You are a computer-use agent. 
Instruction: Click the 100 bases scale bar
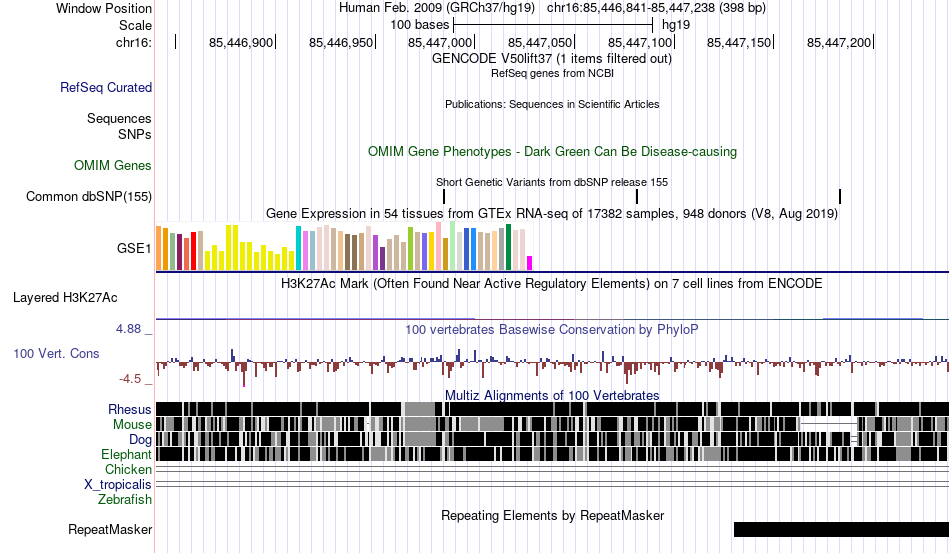coord(553,25)
